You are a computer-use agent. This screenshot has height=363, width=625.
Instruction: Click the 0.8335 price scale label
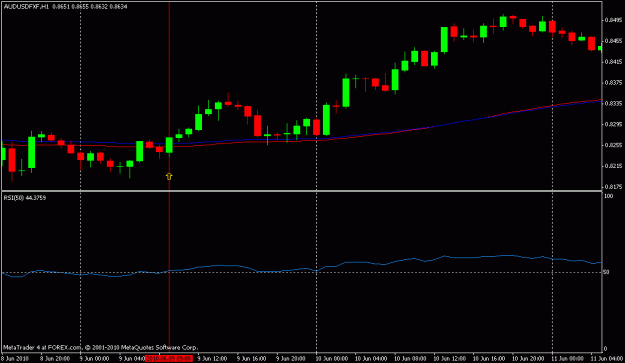(x=613, y=103)
